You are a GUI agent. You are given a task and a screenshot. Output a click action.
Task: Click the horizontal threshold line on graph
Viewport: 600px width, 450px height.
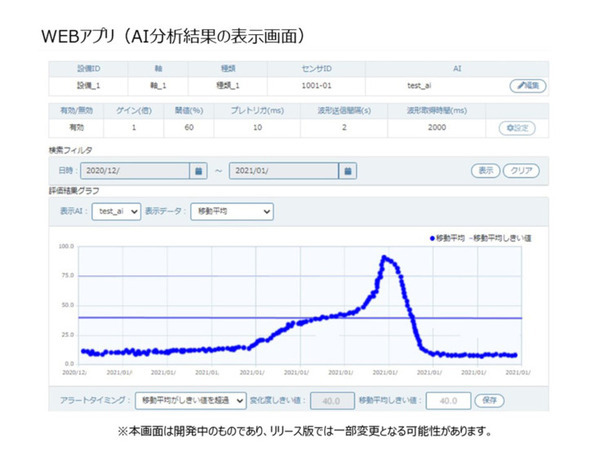pos(200,317)
